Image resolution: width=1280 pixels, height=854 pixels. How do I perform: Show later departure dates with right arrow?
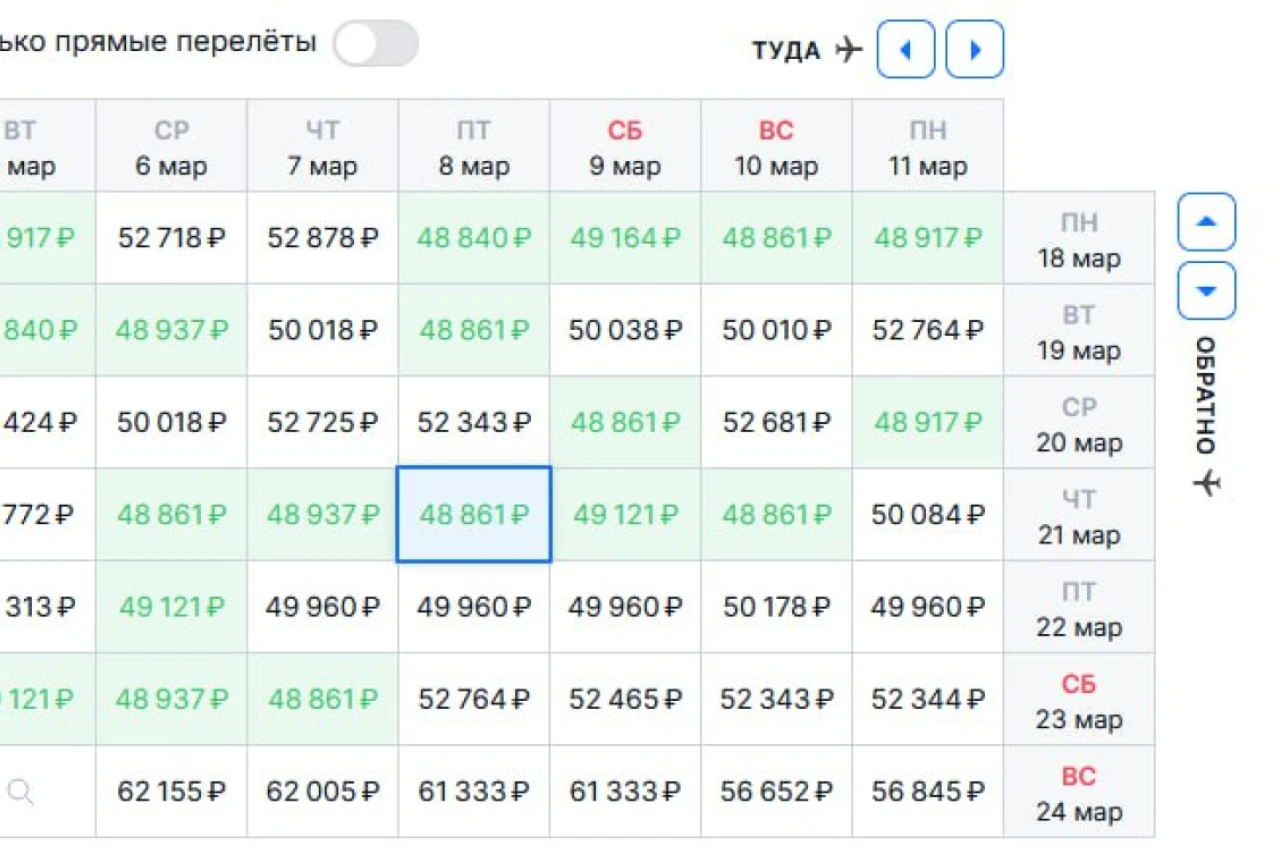[x=975, y=49]
